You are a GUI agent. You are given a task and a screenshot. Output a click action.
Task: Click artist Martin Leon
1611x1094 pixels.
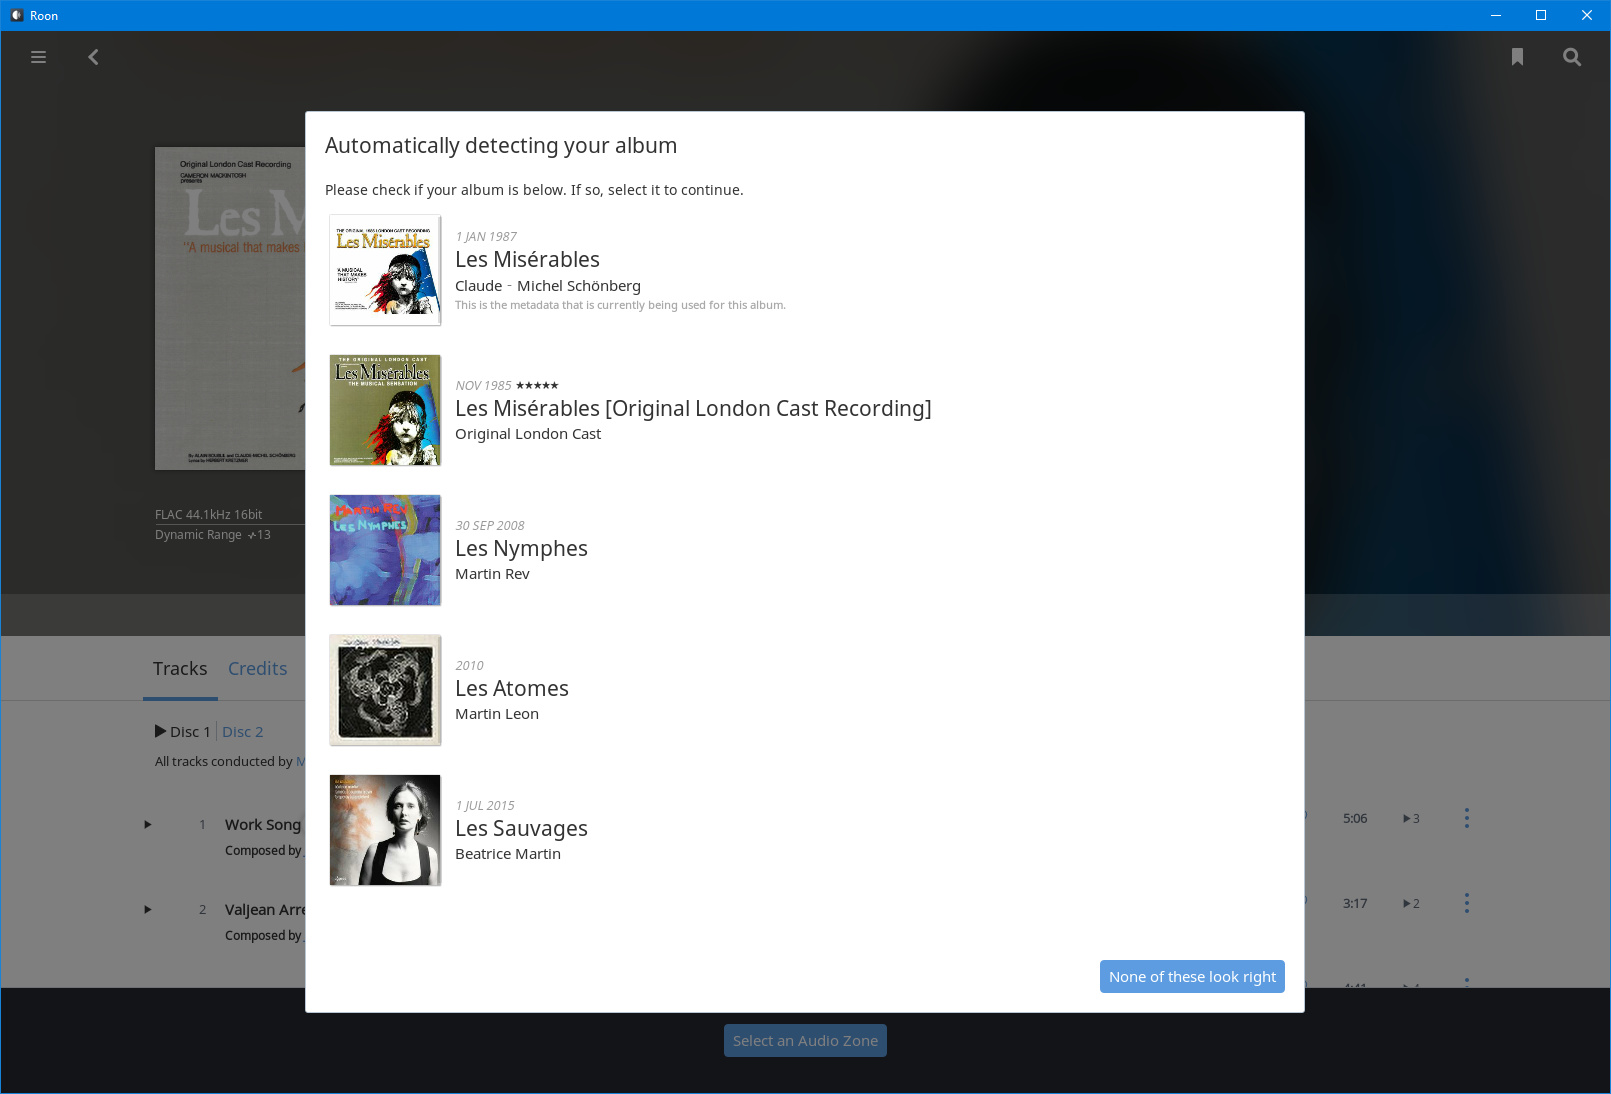[497, 714]
